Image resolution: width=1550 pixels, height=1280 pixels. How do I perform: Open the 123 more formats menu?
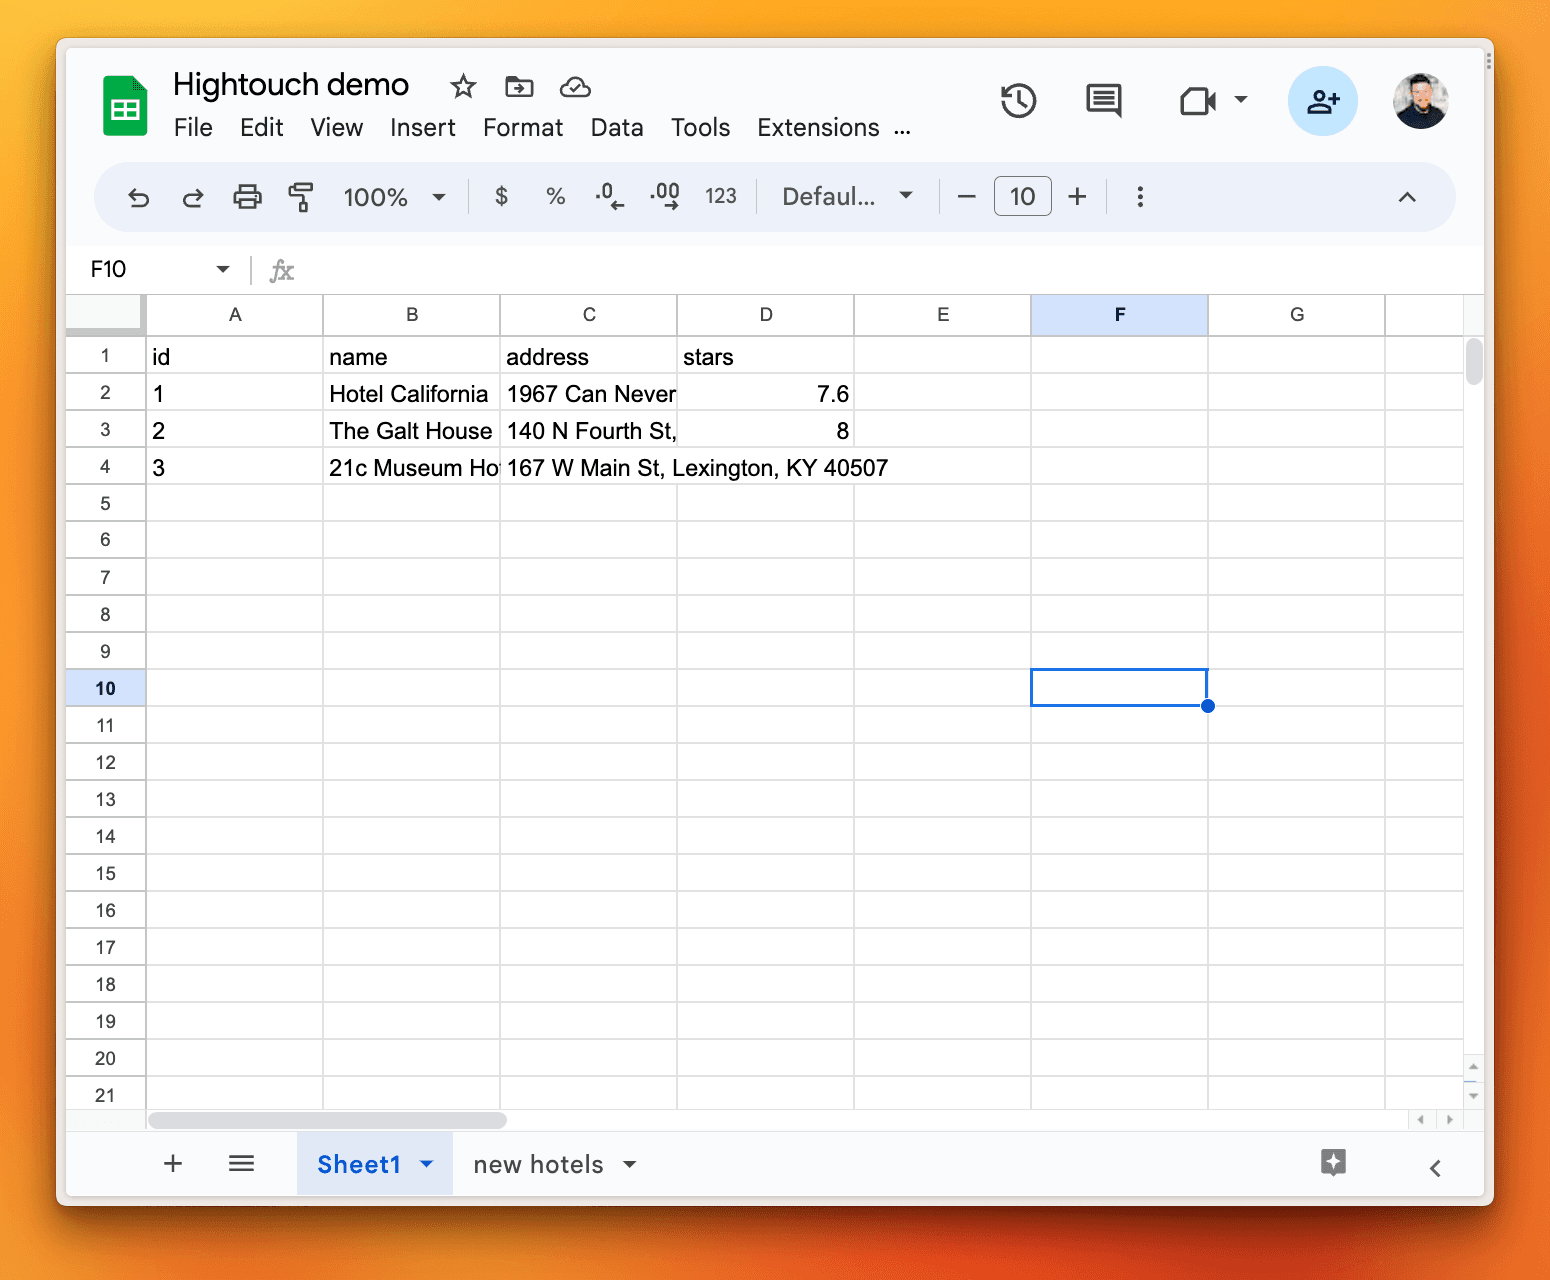click(721, 196)
